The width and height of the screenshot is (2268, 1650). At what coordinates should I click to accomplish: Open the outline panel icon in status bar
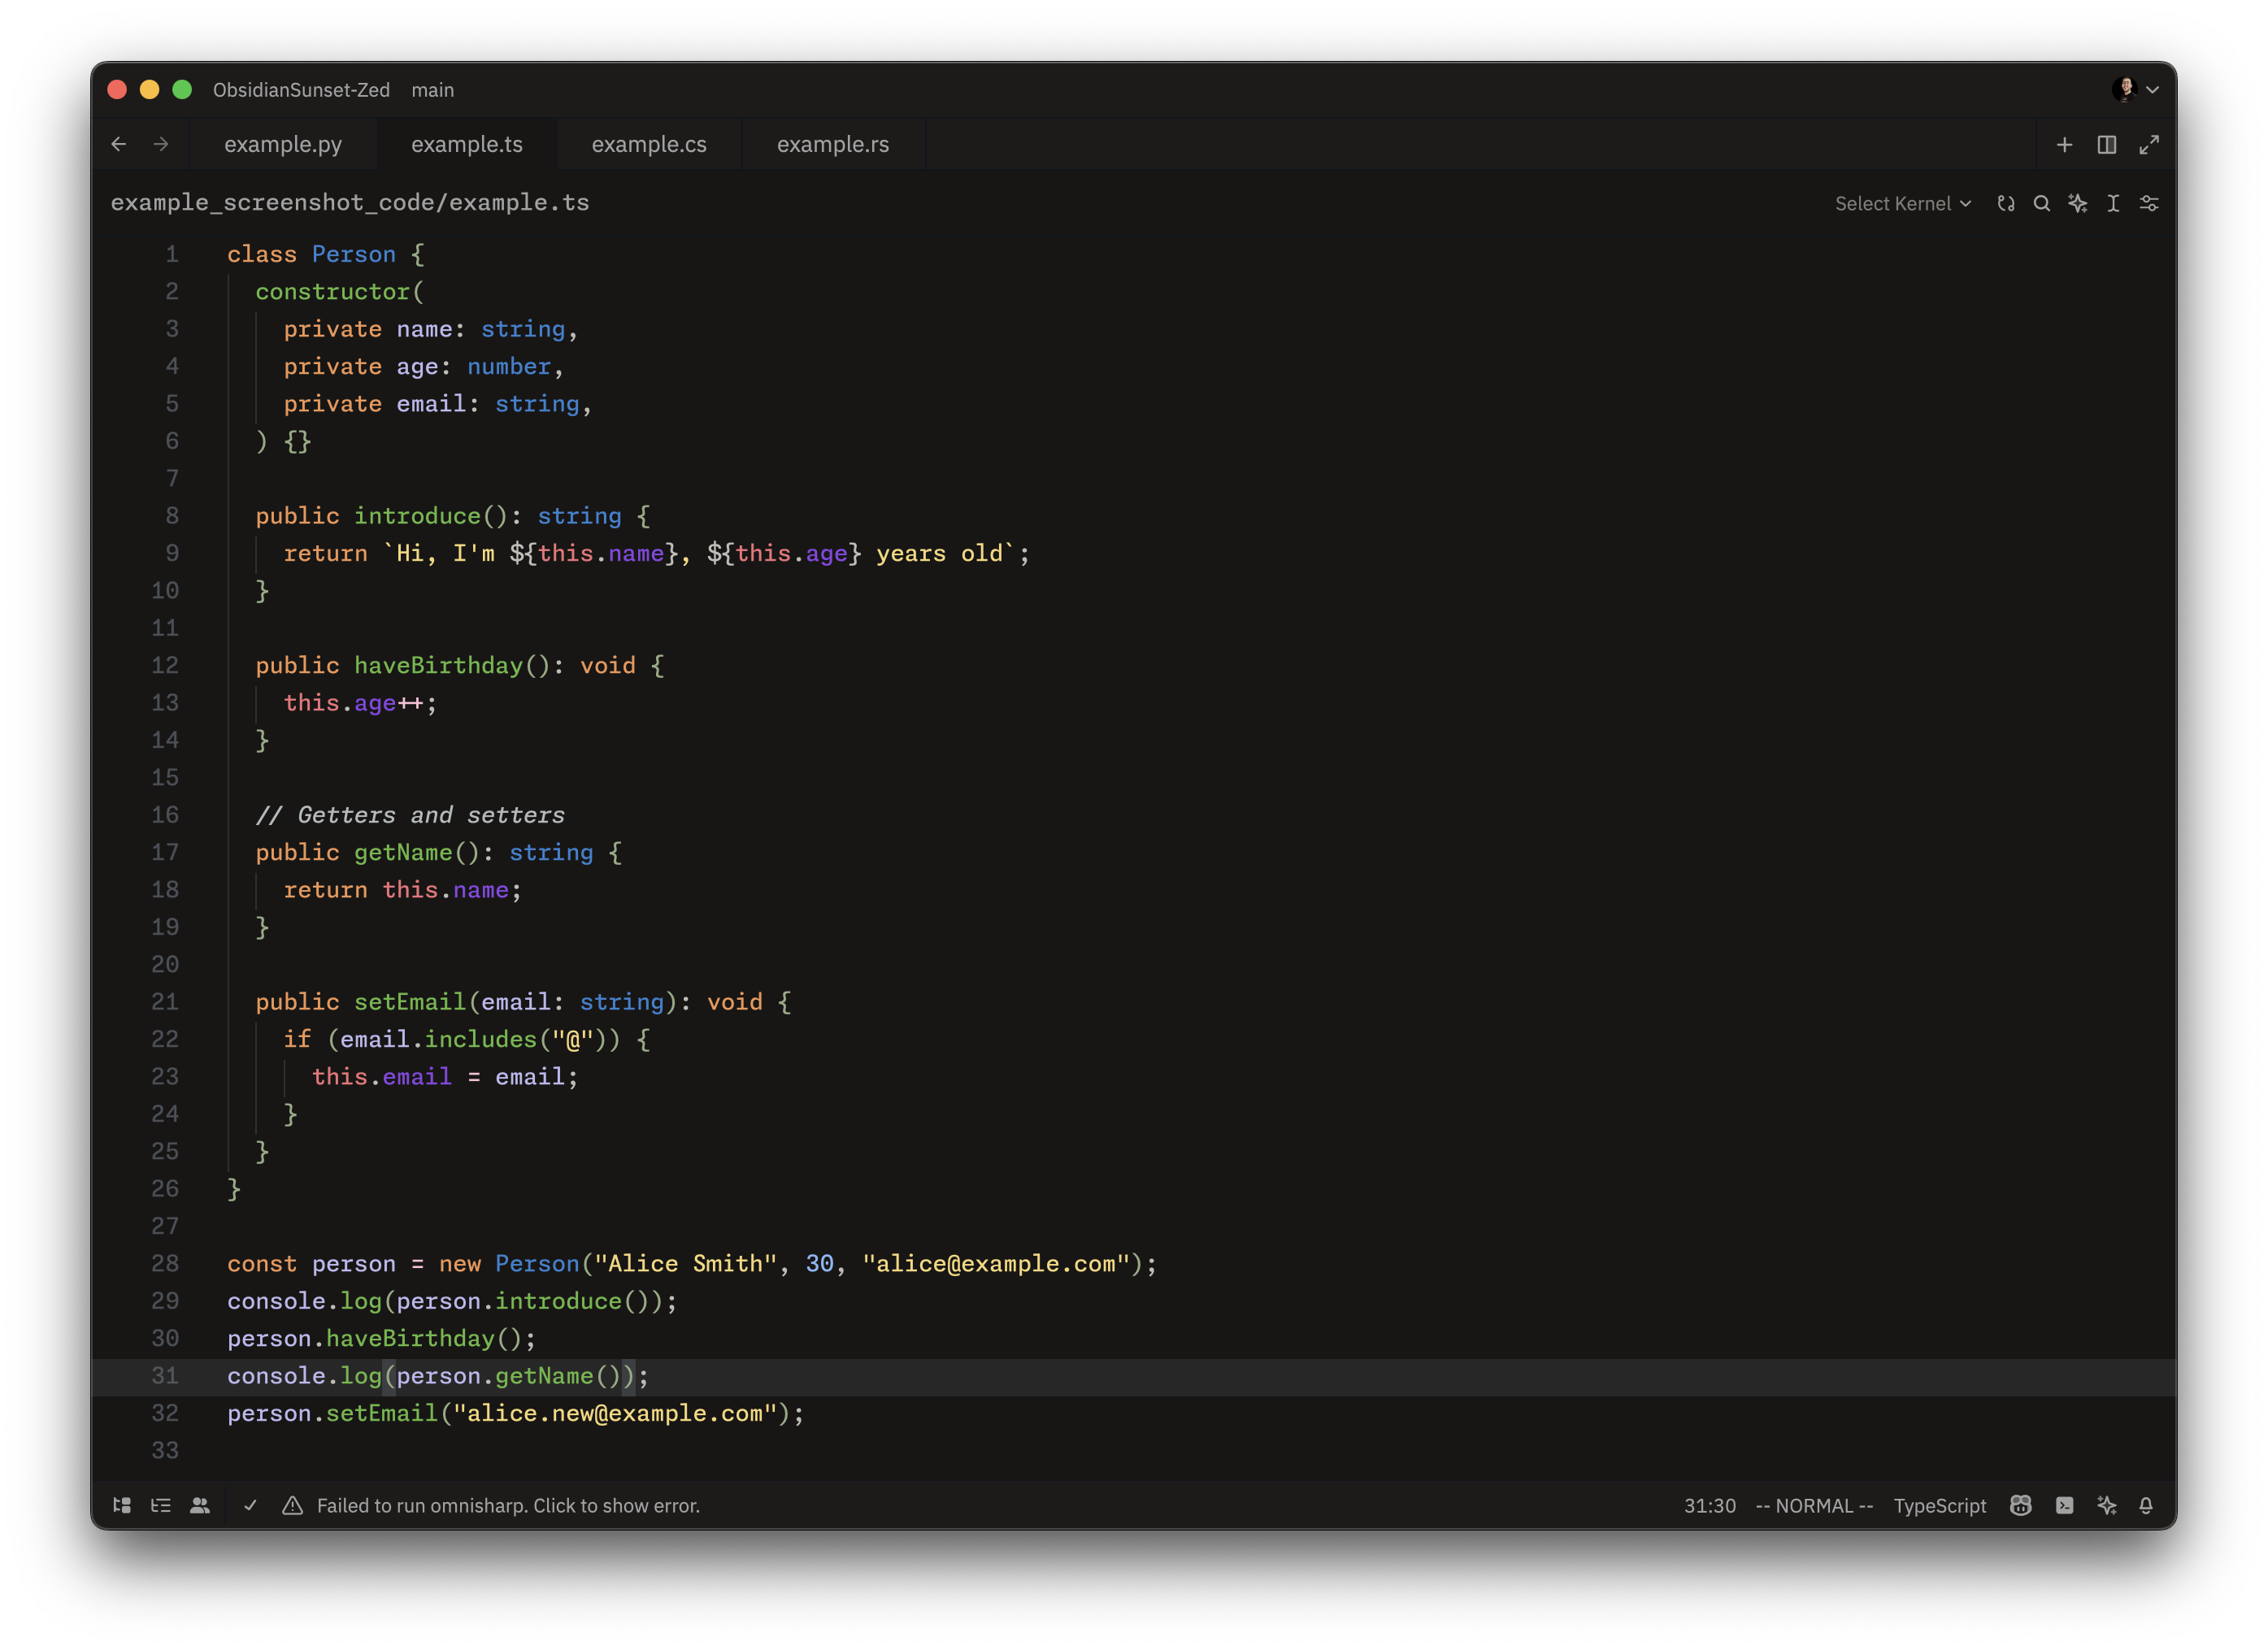click(x=161, y=1505)
